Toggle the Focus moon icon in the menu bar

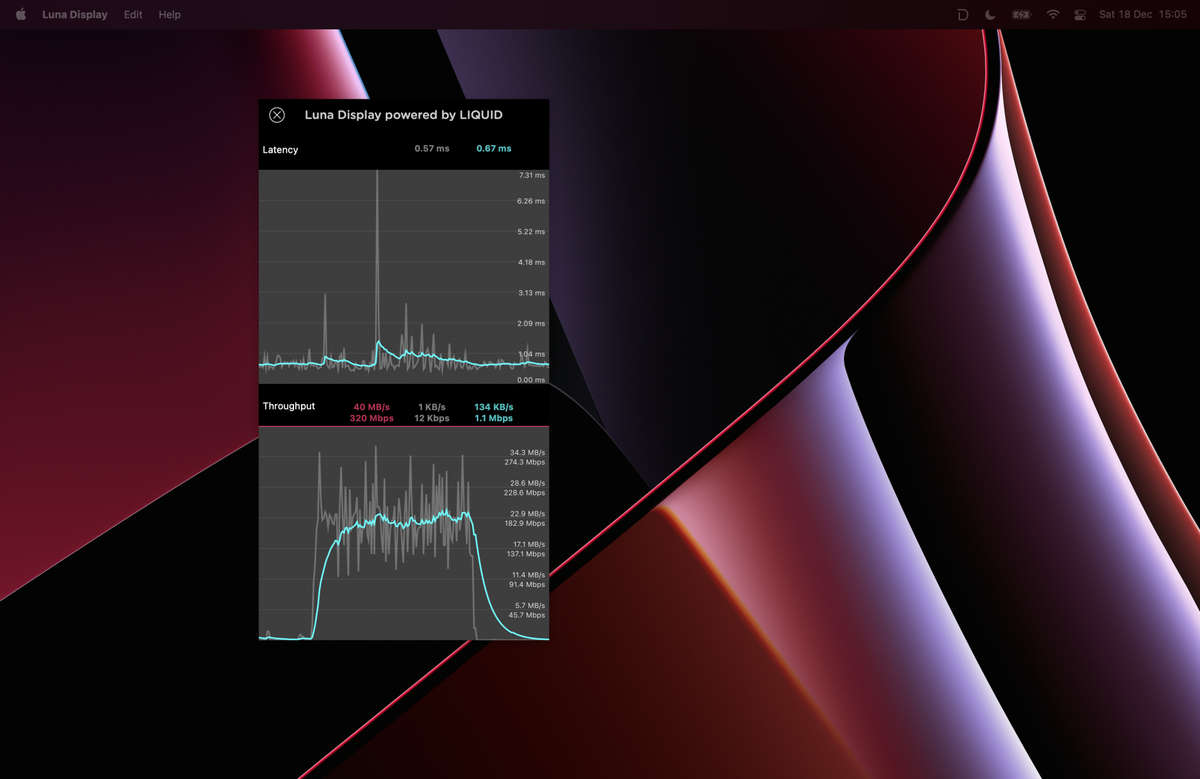[x=990, y=15]
